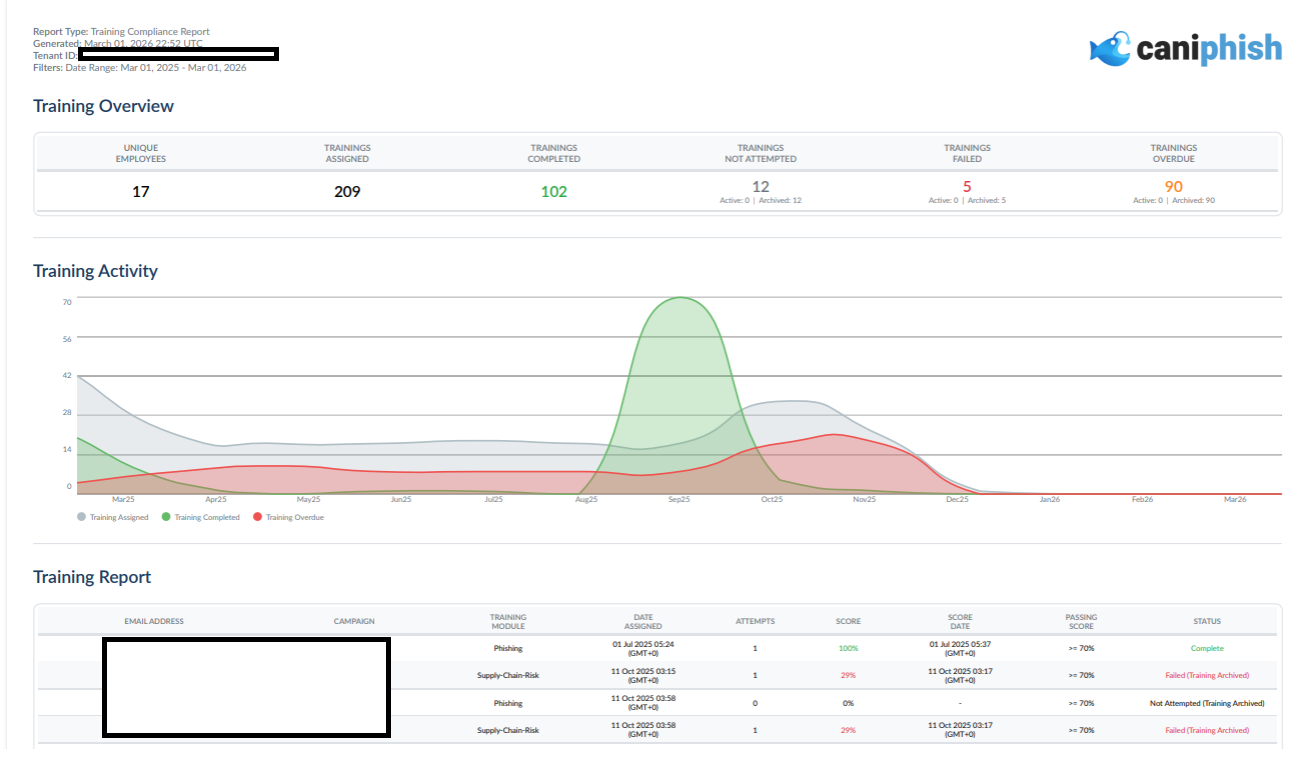Select the Trainings Not Attempted value 12

(x=761, y=187)
